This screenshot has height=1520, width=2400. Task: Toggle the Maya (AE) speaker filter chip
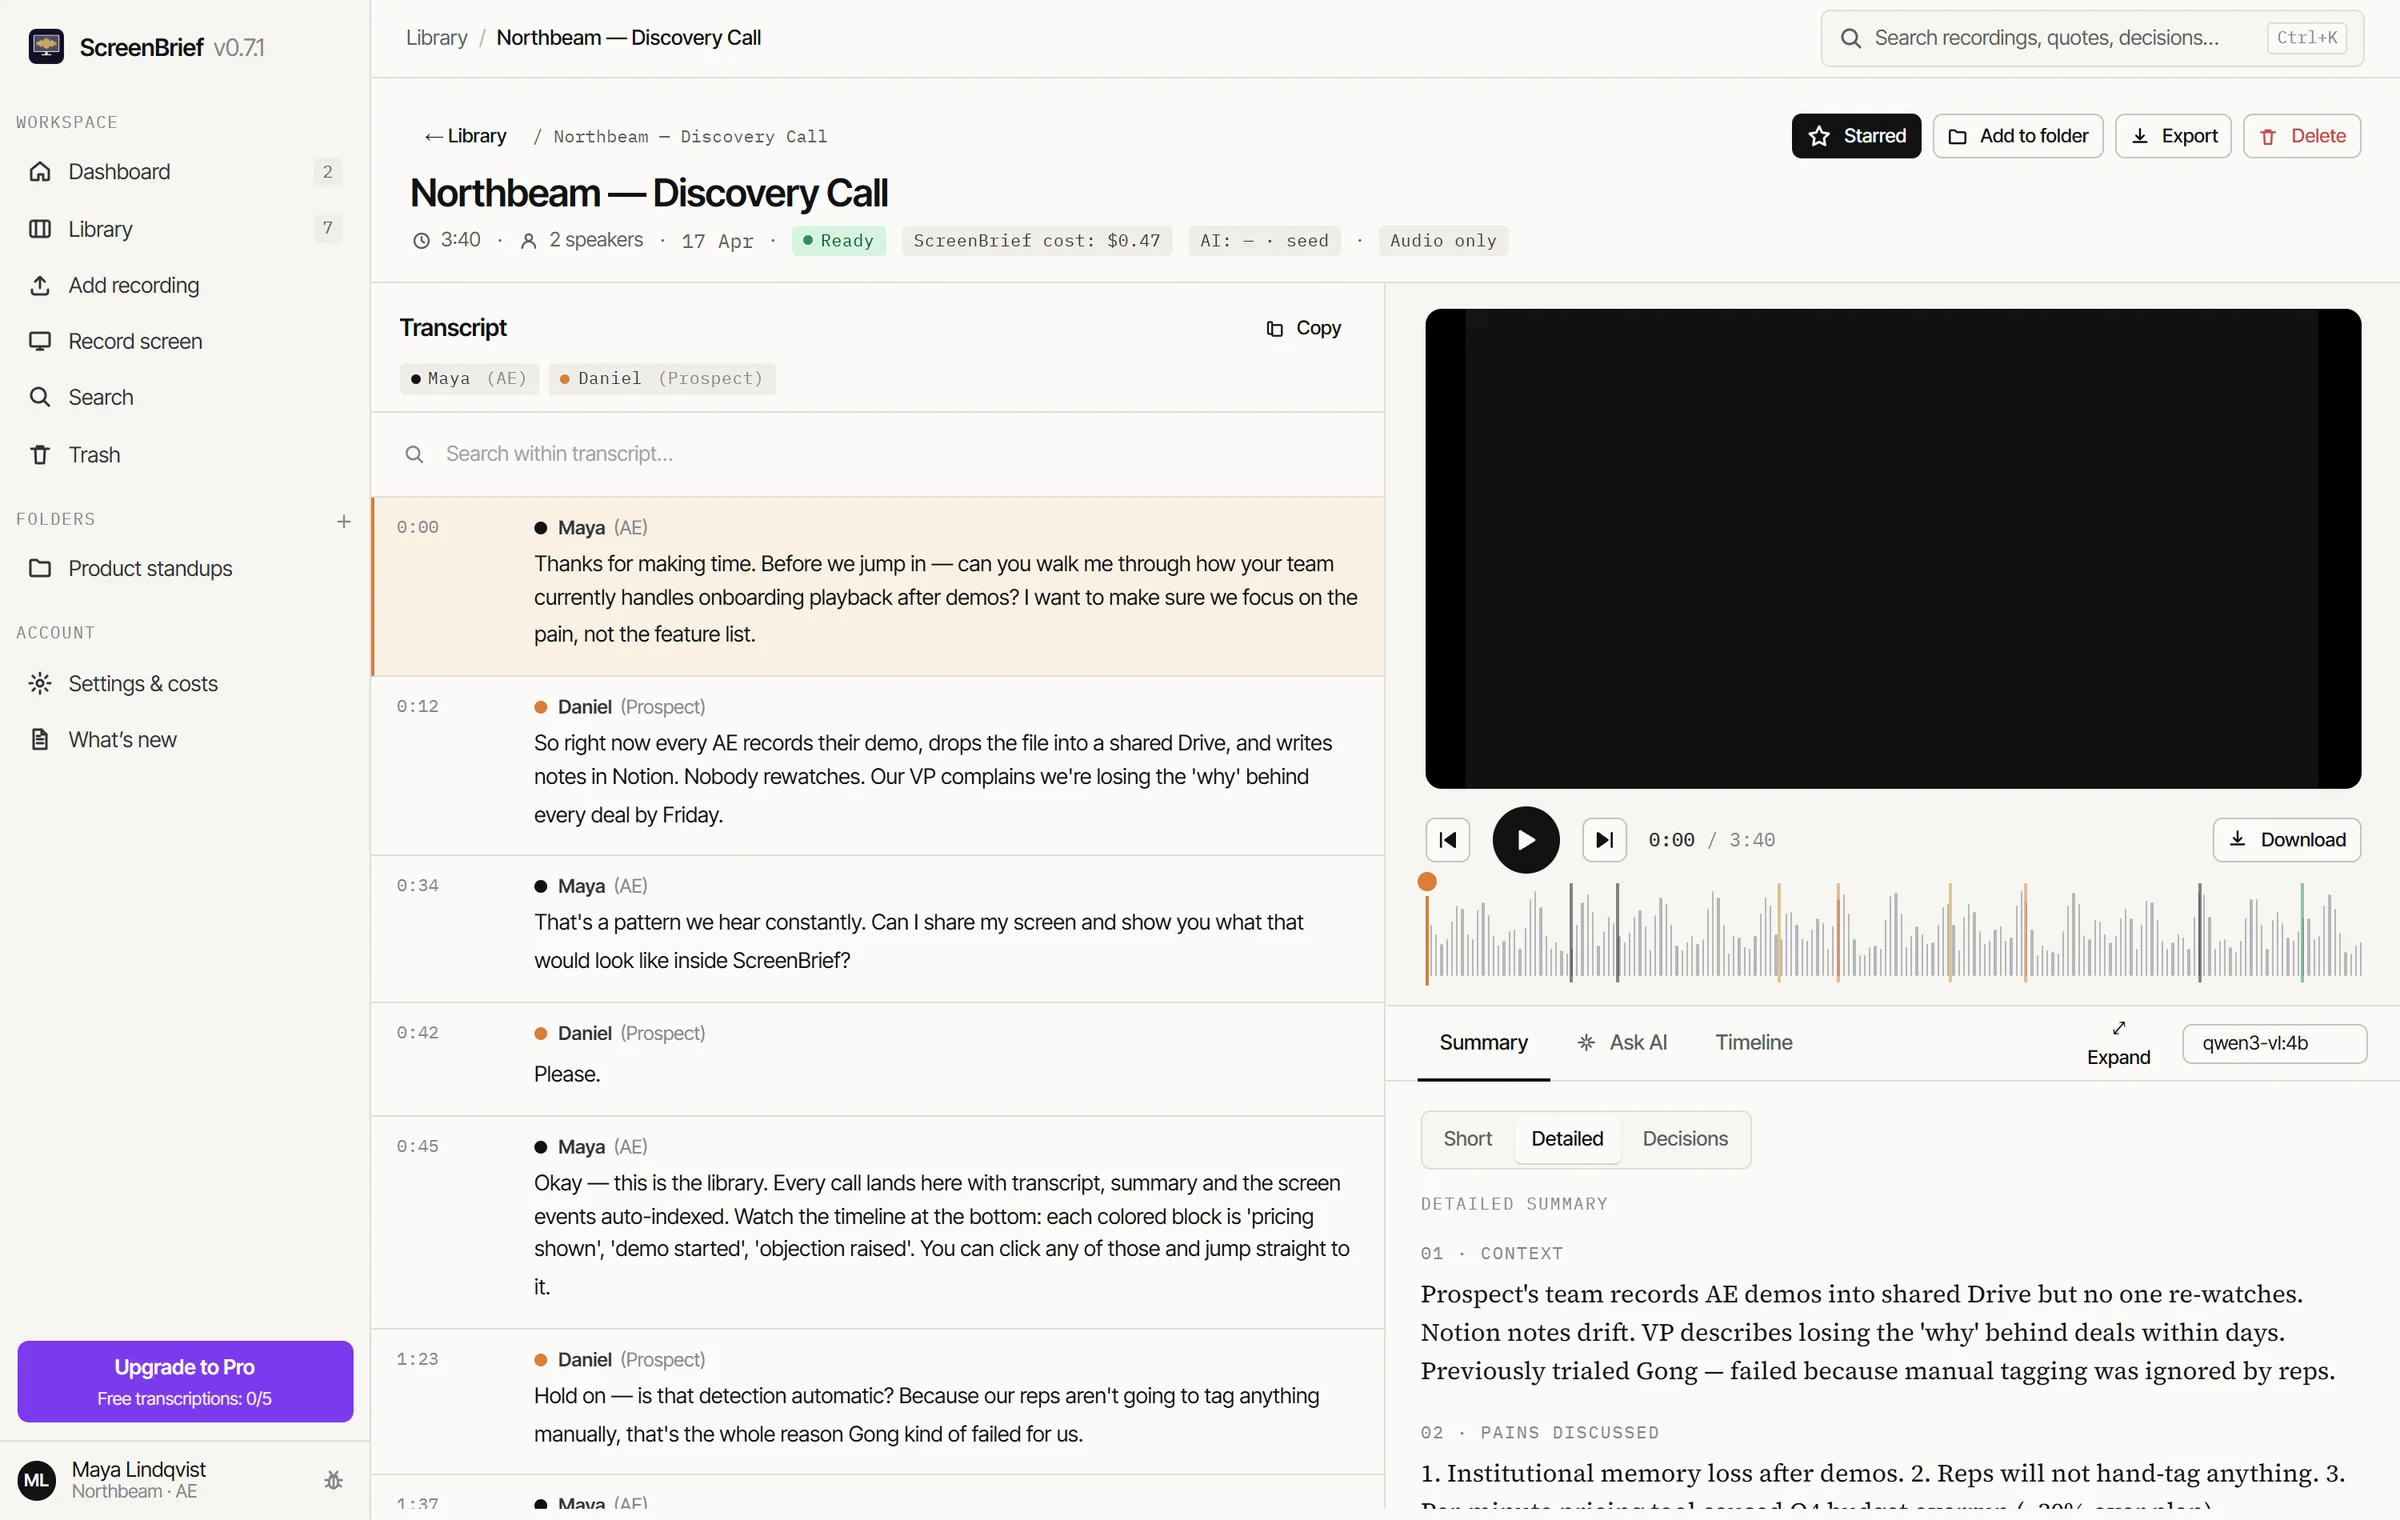pos(469,378)
